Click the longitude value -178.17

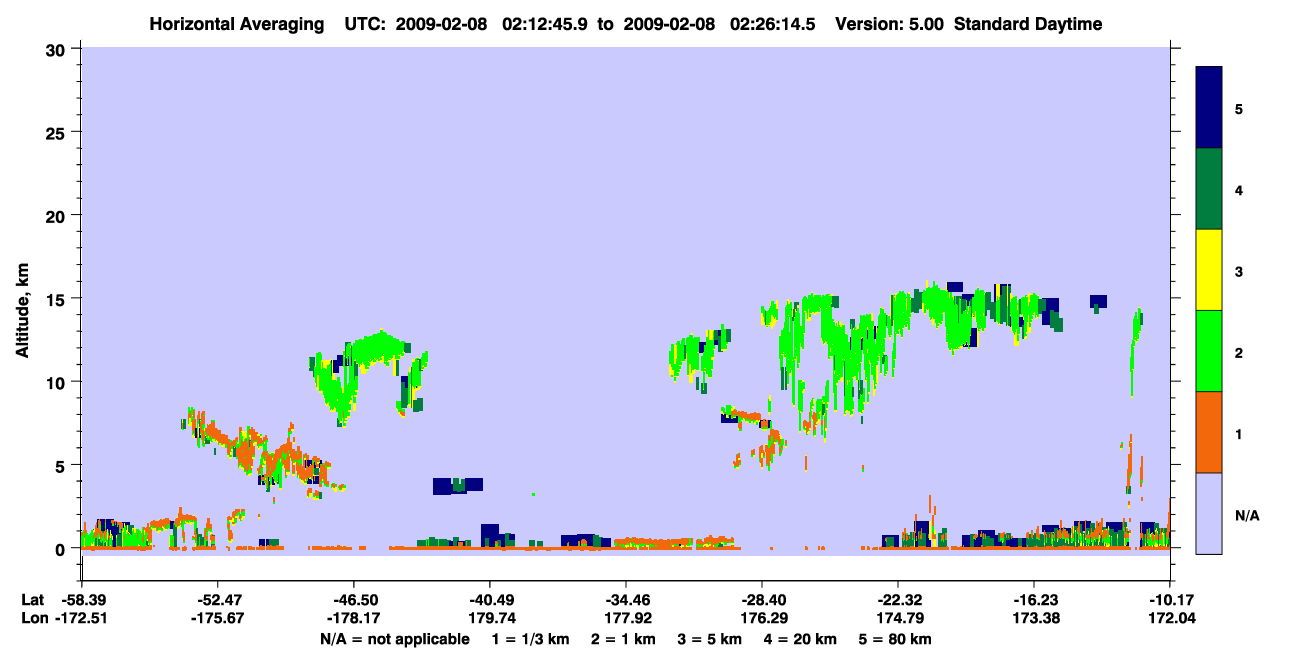353,618
